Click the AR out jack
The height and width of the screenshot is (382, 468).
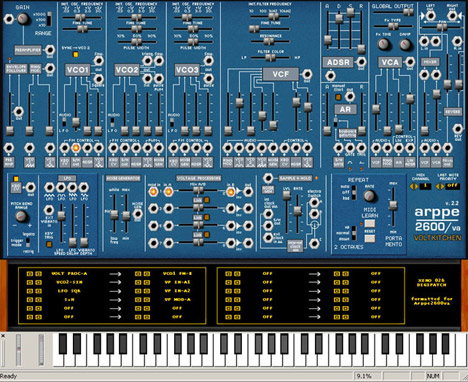(x=350, y=97)
